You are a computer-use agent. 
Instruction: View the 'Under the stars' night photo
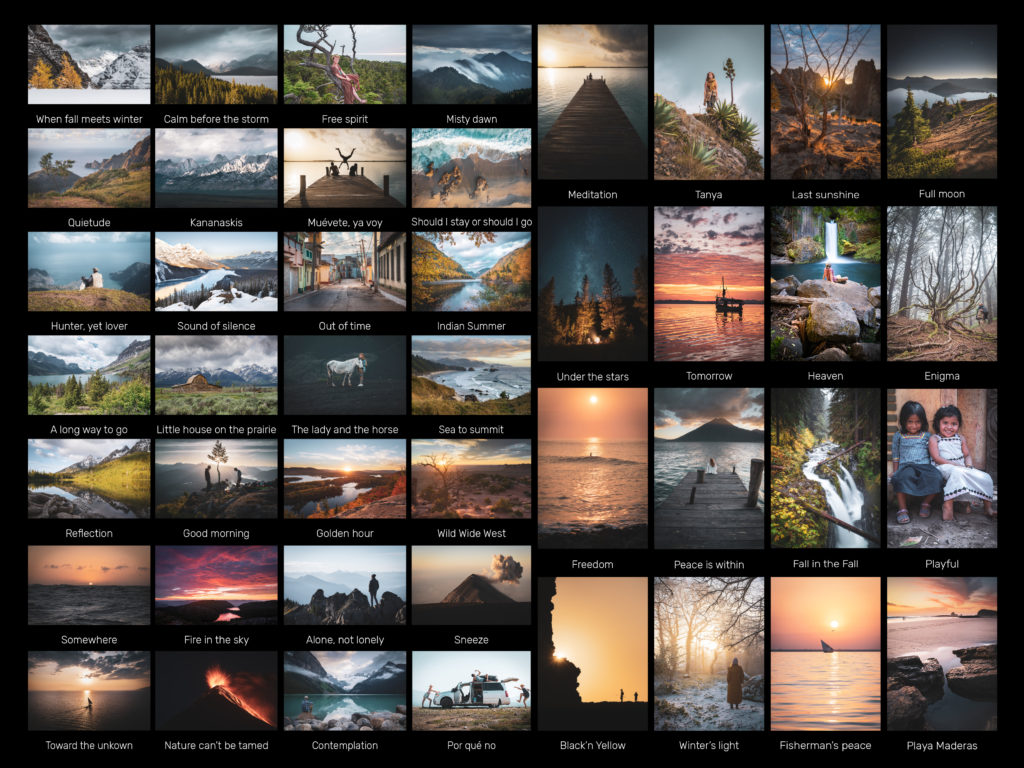(592, 284)
